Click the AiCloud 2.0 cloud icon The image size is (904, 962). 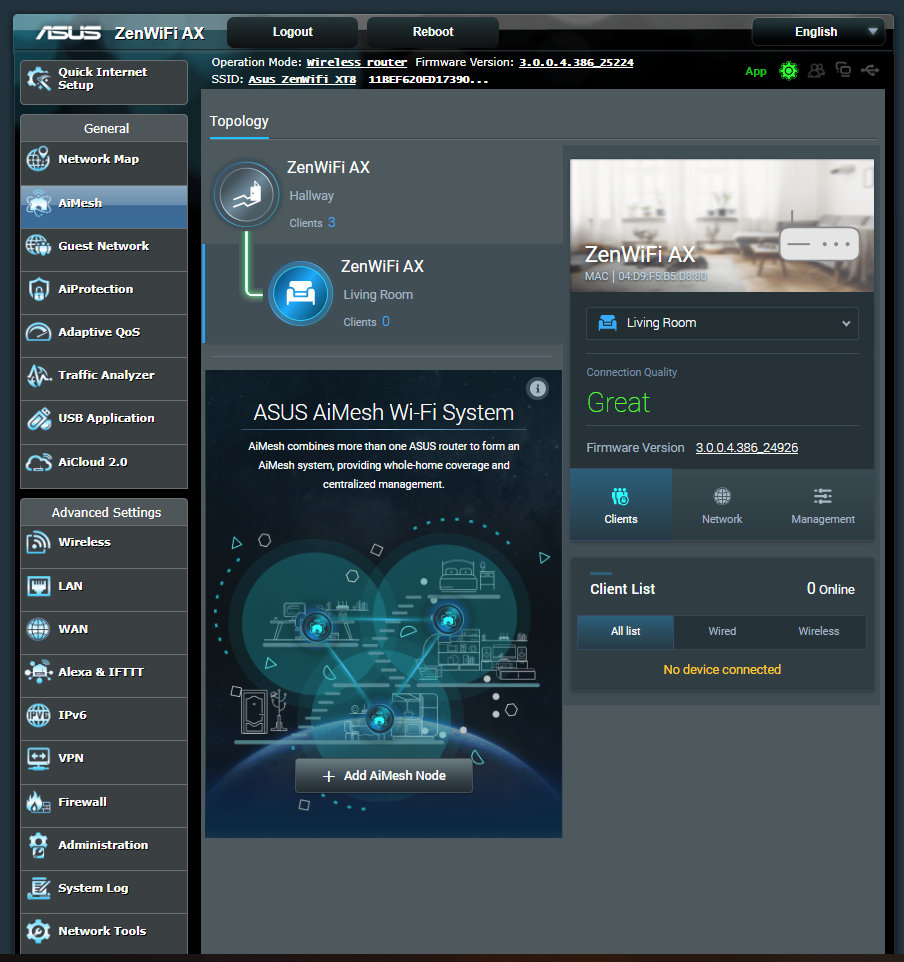[x=38, y=462]
